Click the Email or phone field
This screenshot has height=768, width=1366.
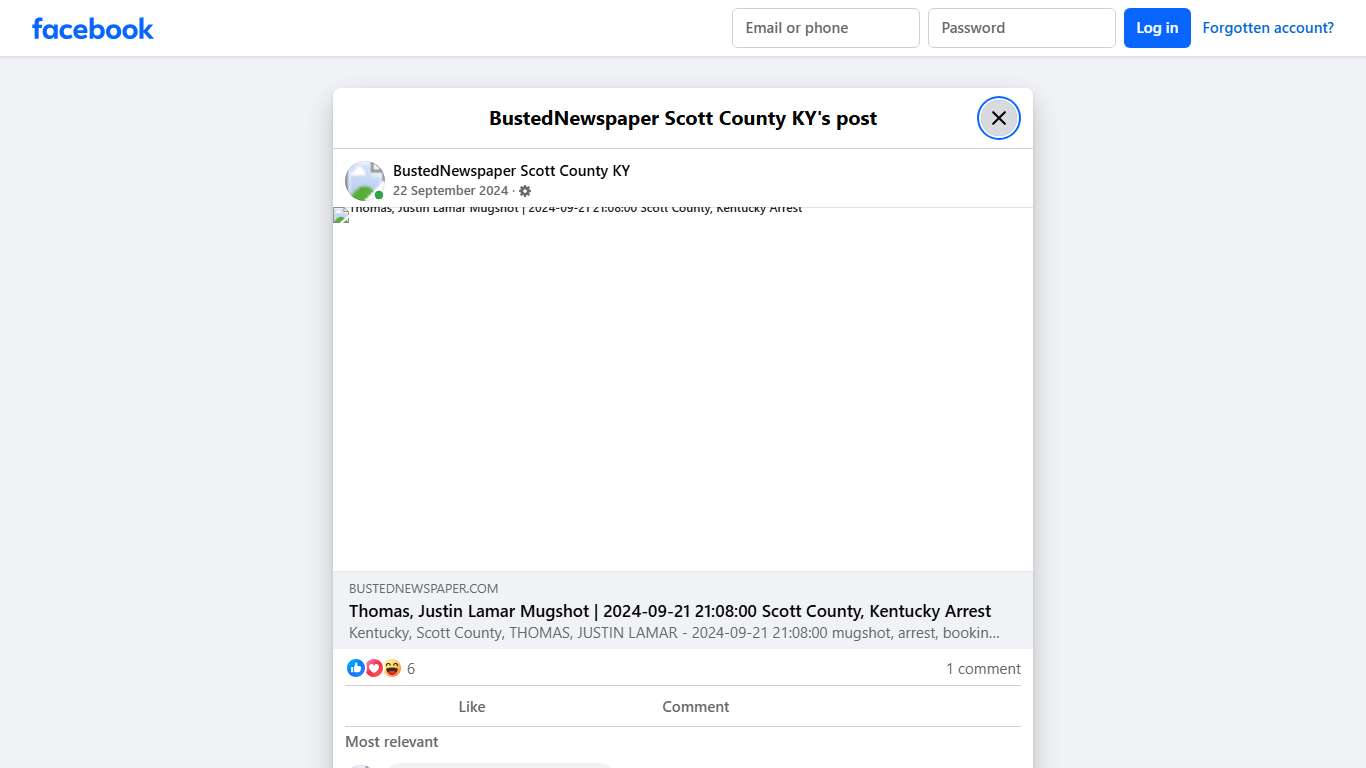(x=825, y=28)
